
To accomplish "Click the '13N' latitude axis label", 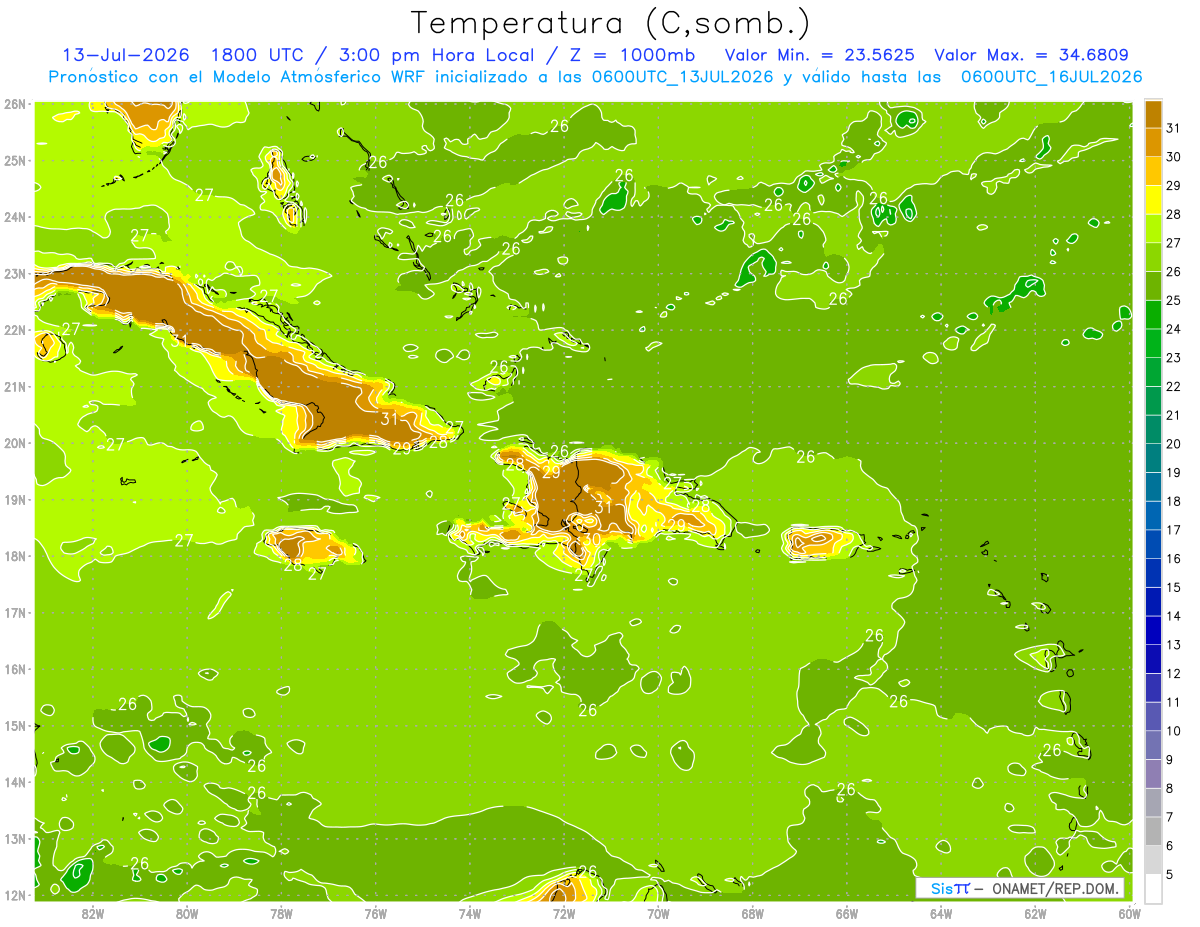I will (15, 838).
